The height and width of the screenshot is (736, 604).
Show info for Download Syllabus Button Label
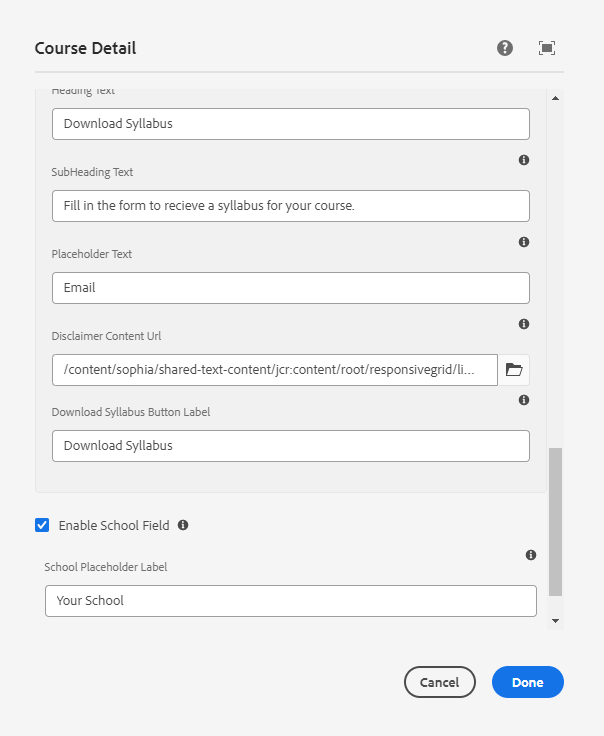tap(524, 400)
